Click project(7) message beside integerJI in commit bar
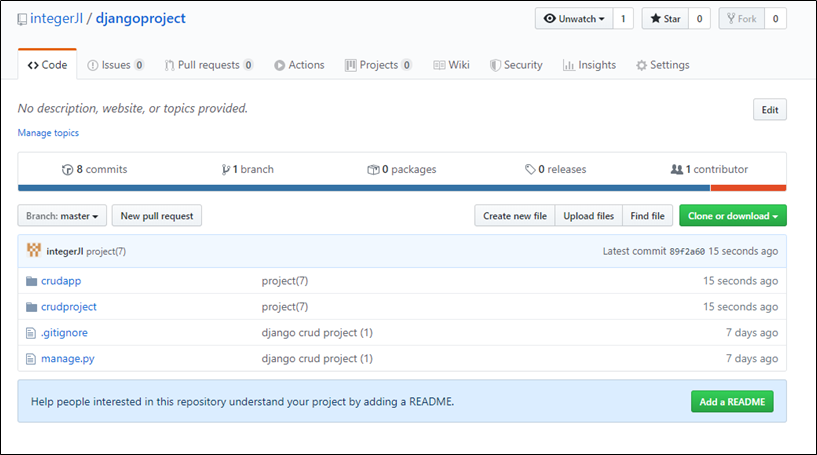This screenshot has height=455, width=817. (106, 251)
